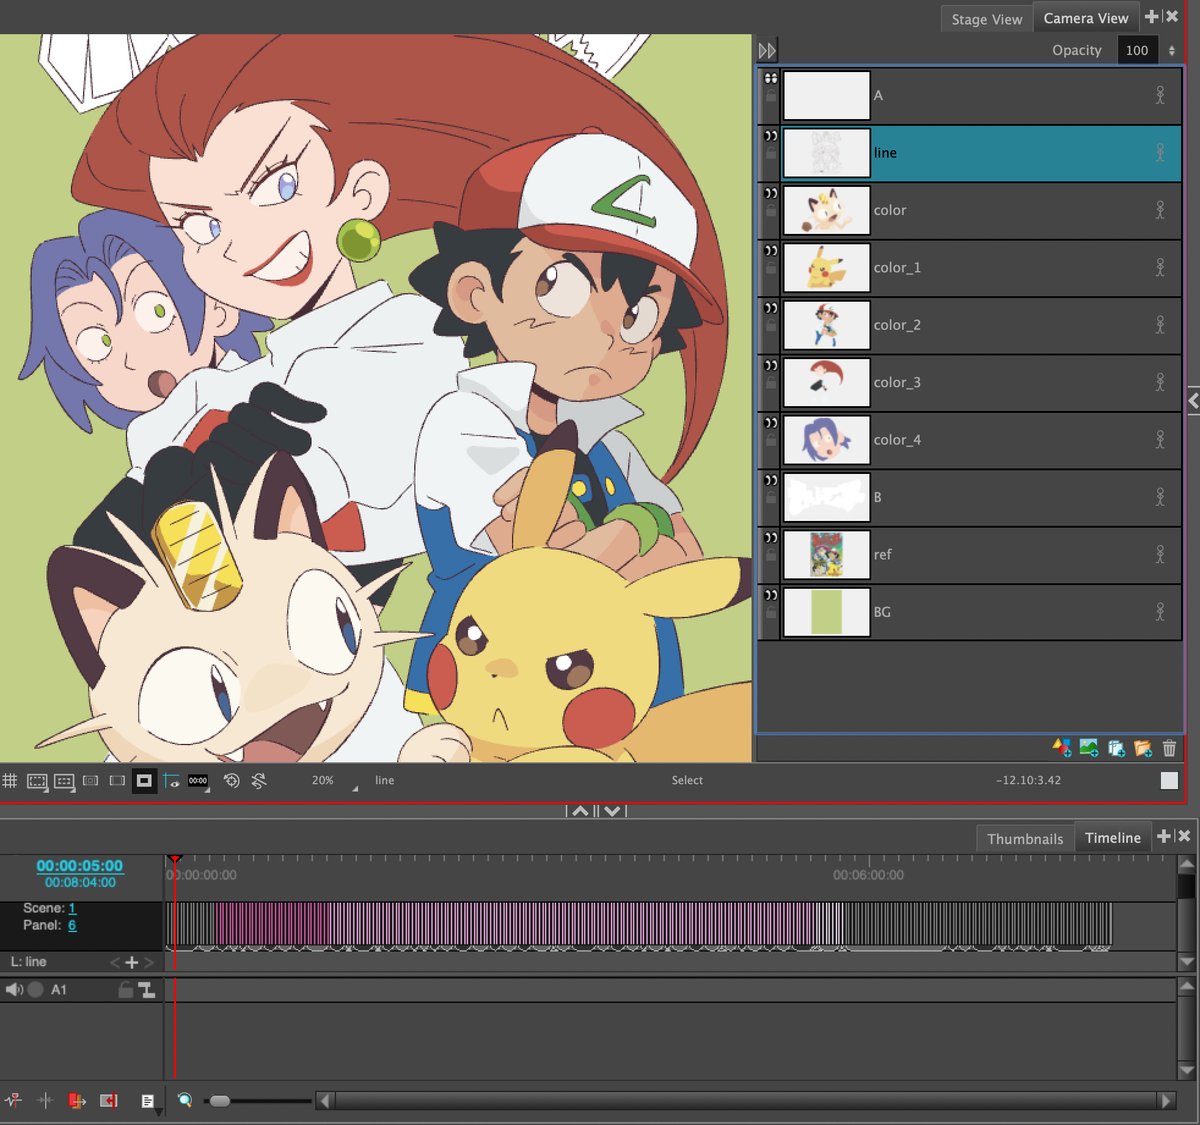The width and height of the screenshot is (1200, 1125).
Task: Click the speaker icon on audio track A1
Action: [x=14, y=989]
